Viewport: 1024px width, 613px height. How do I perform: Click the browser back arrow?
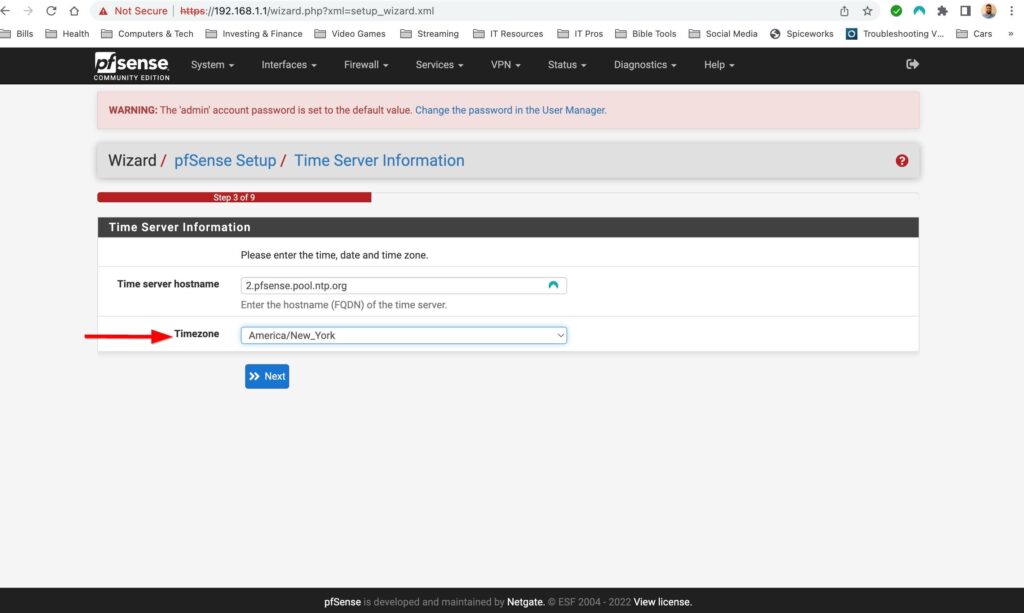pos(6,11)
